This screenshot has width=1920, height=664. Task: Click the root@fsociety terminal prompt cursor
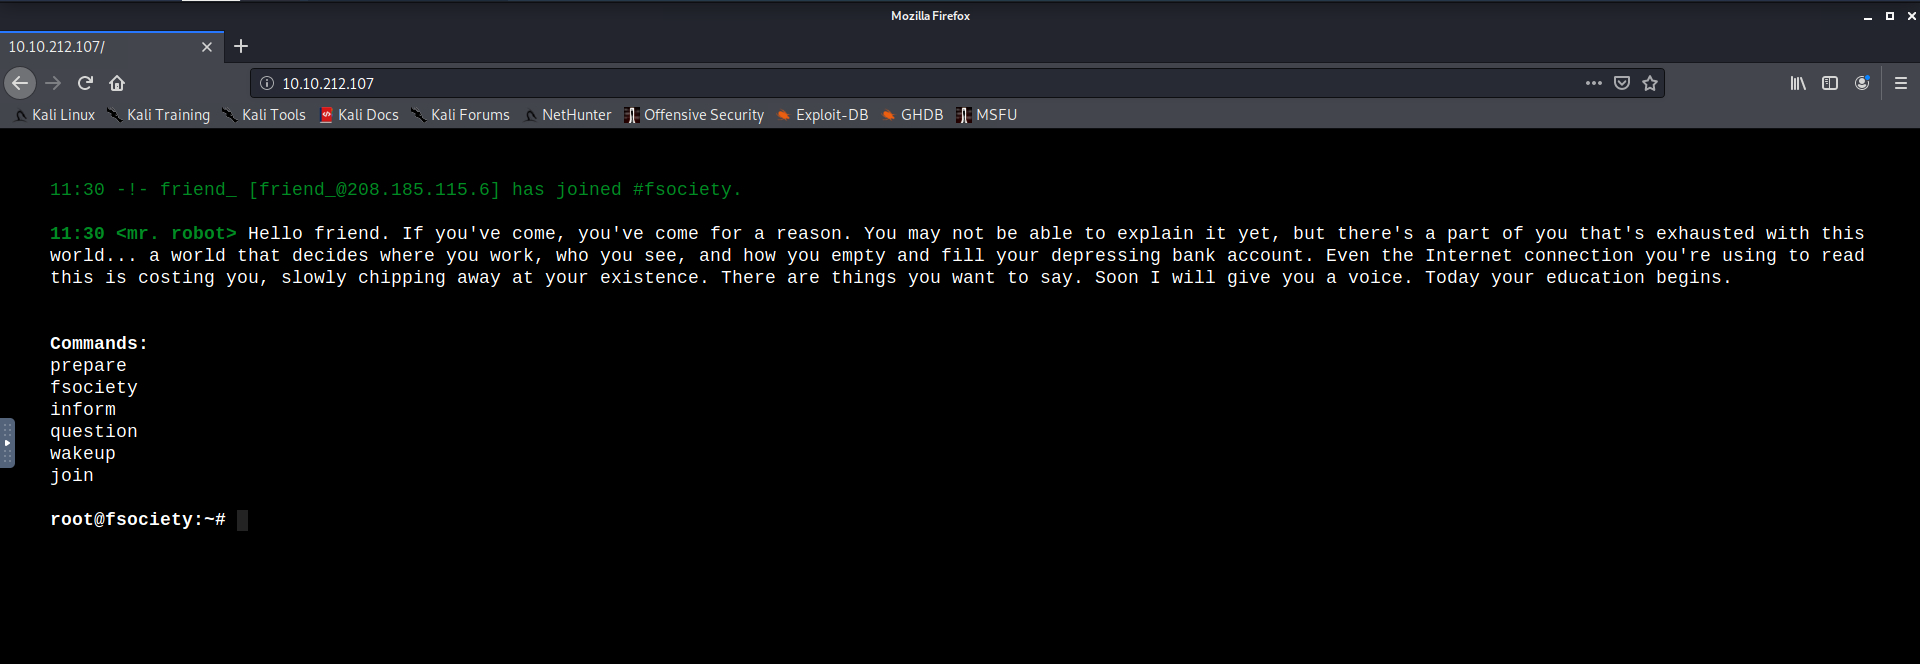tap(242, 520)
